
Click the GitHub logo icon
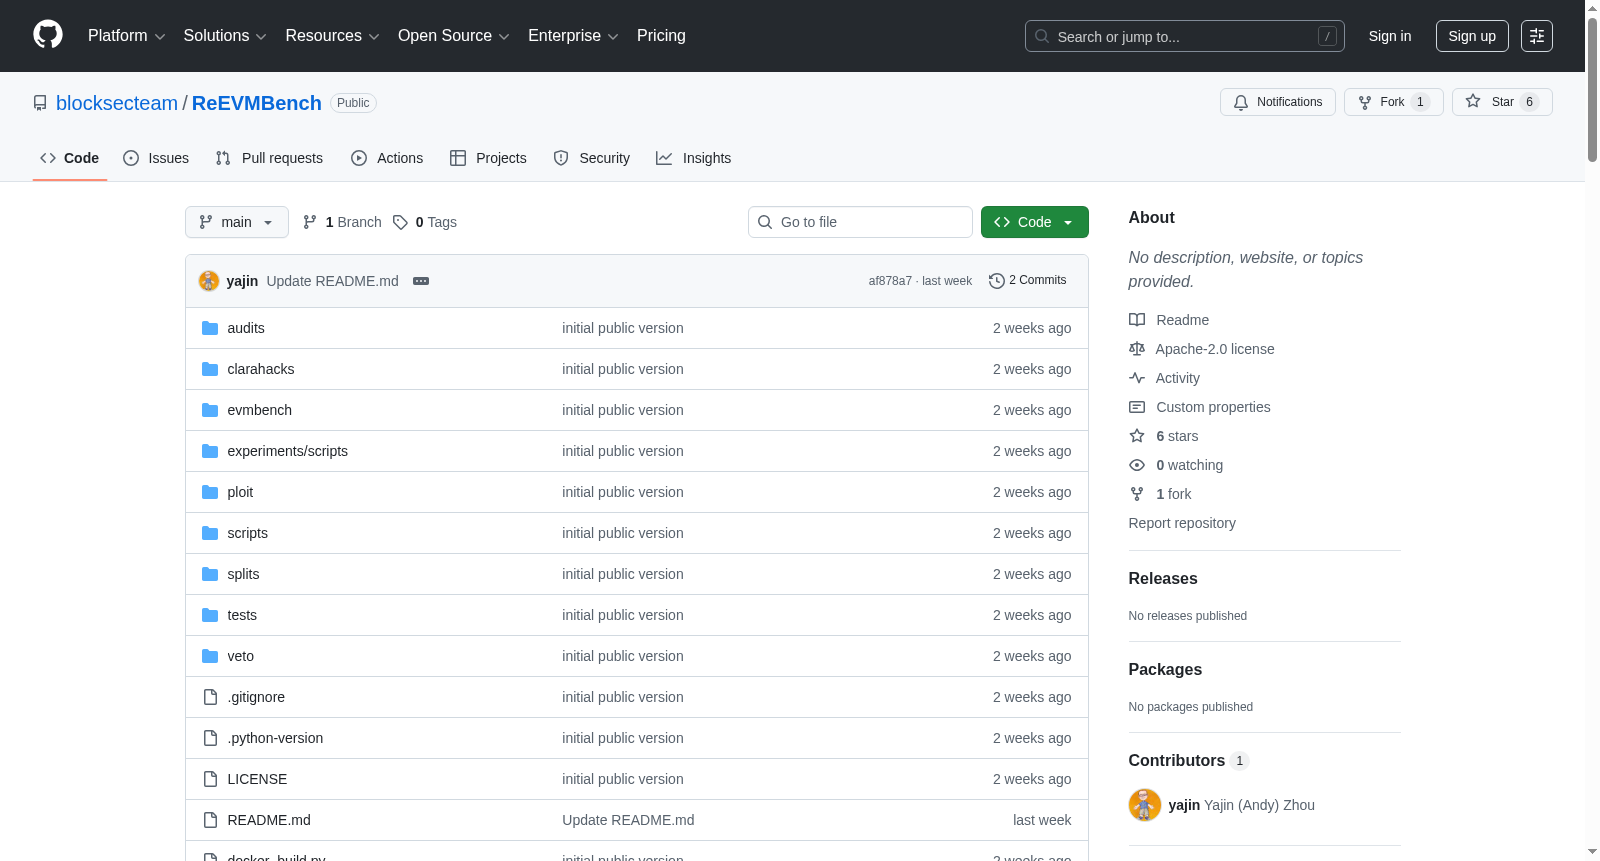pyautogui.click(x=48, y=35)
